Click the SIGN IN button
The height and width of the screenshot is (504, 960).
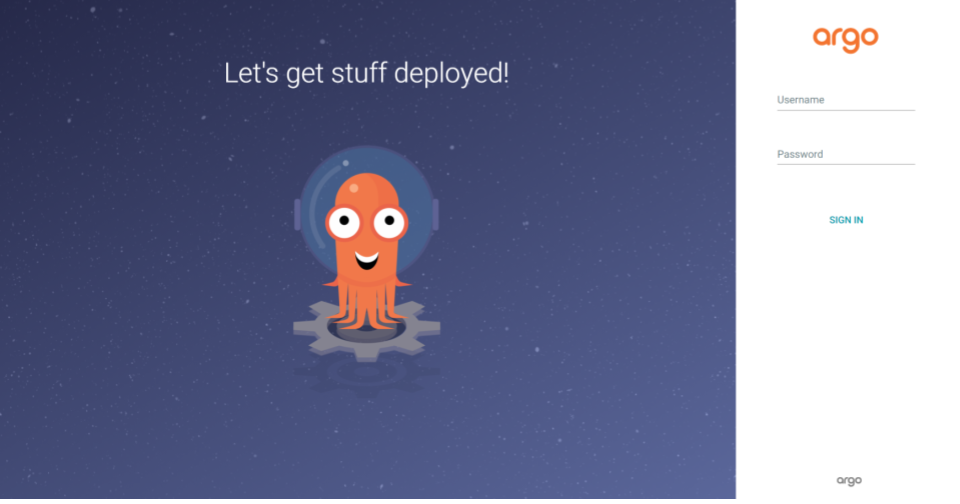[846, 220]
